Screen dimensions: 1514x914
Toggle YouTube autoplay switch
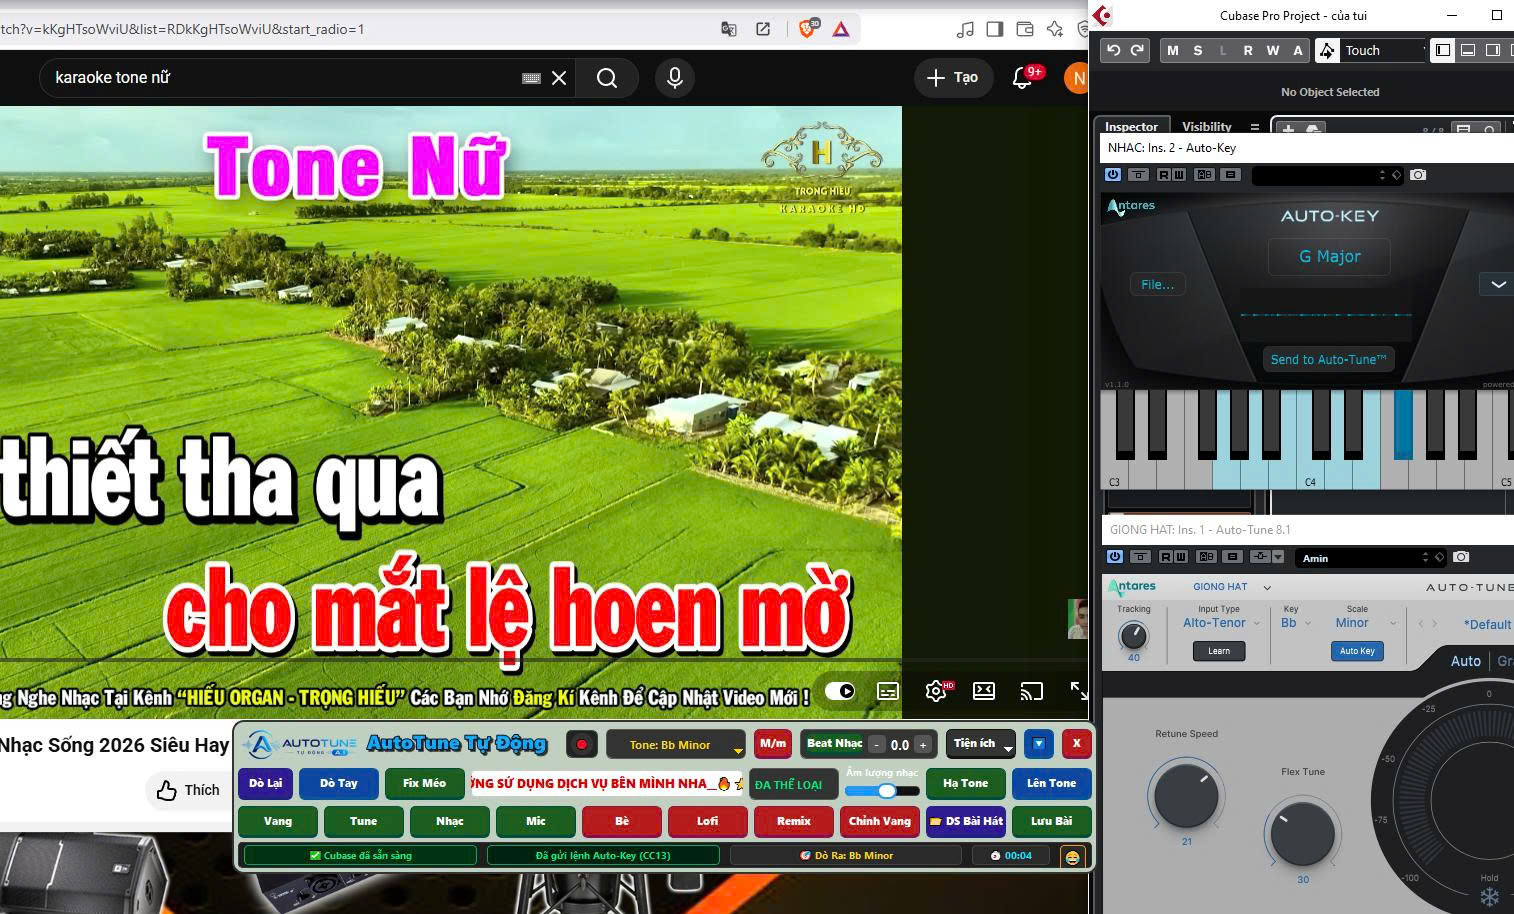click(840, 691)
